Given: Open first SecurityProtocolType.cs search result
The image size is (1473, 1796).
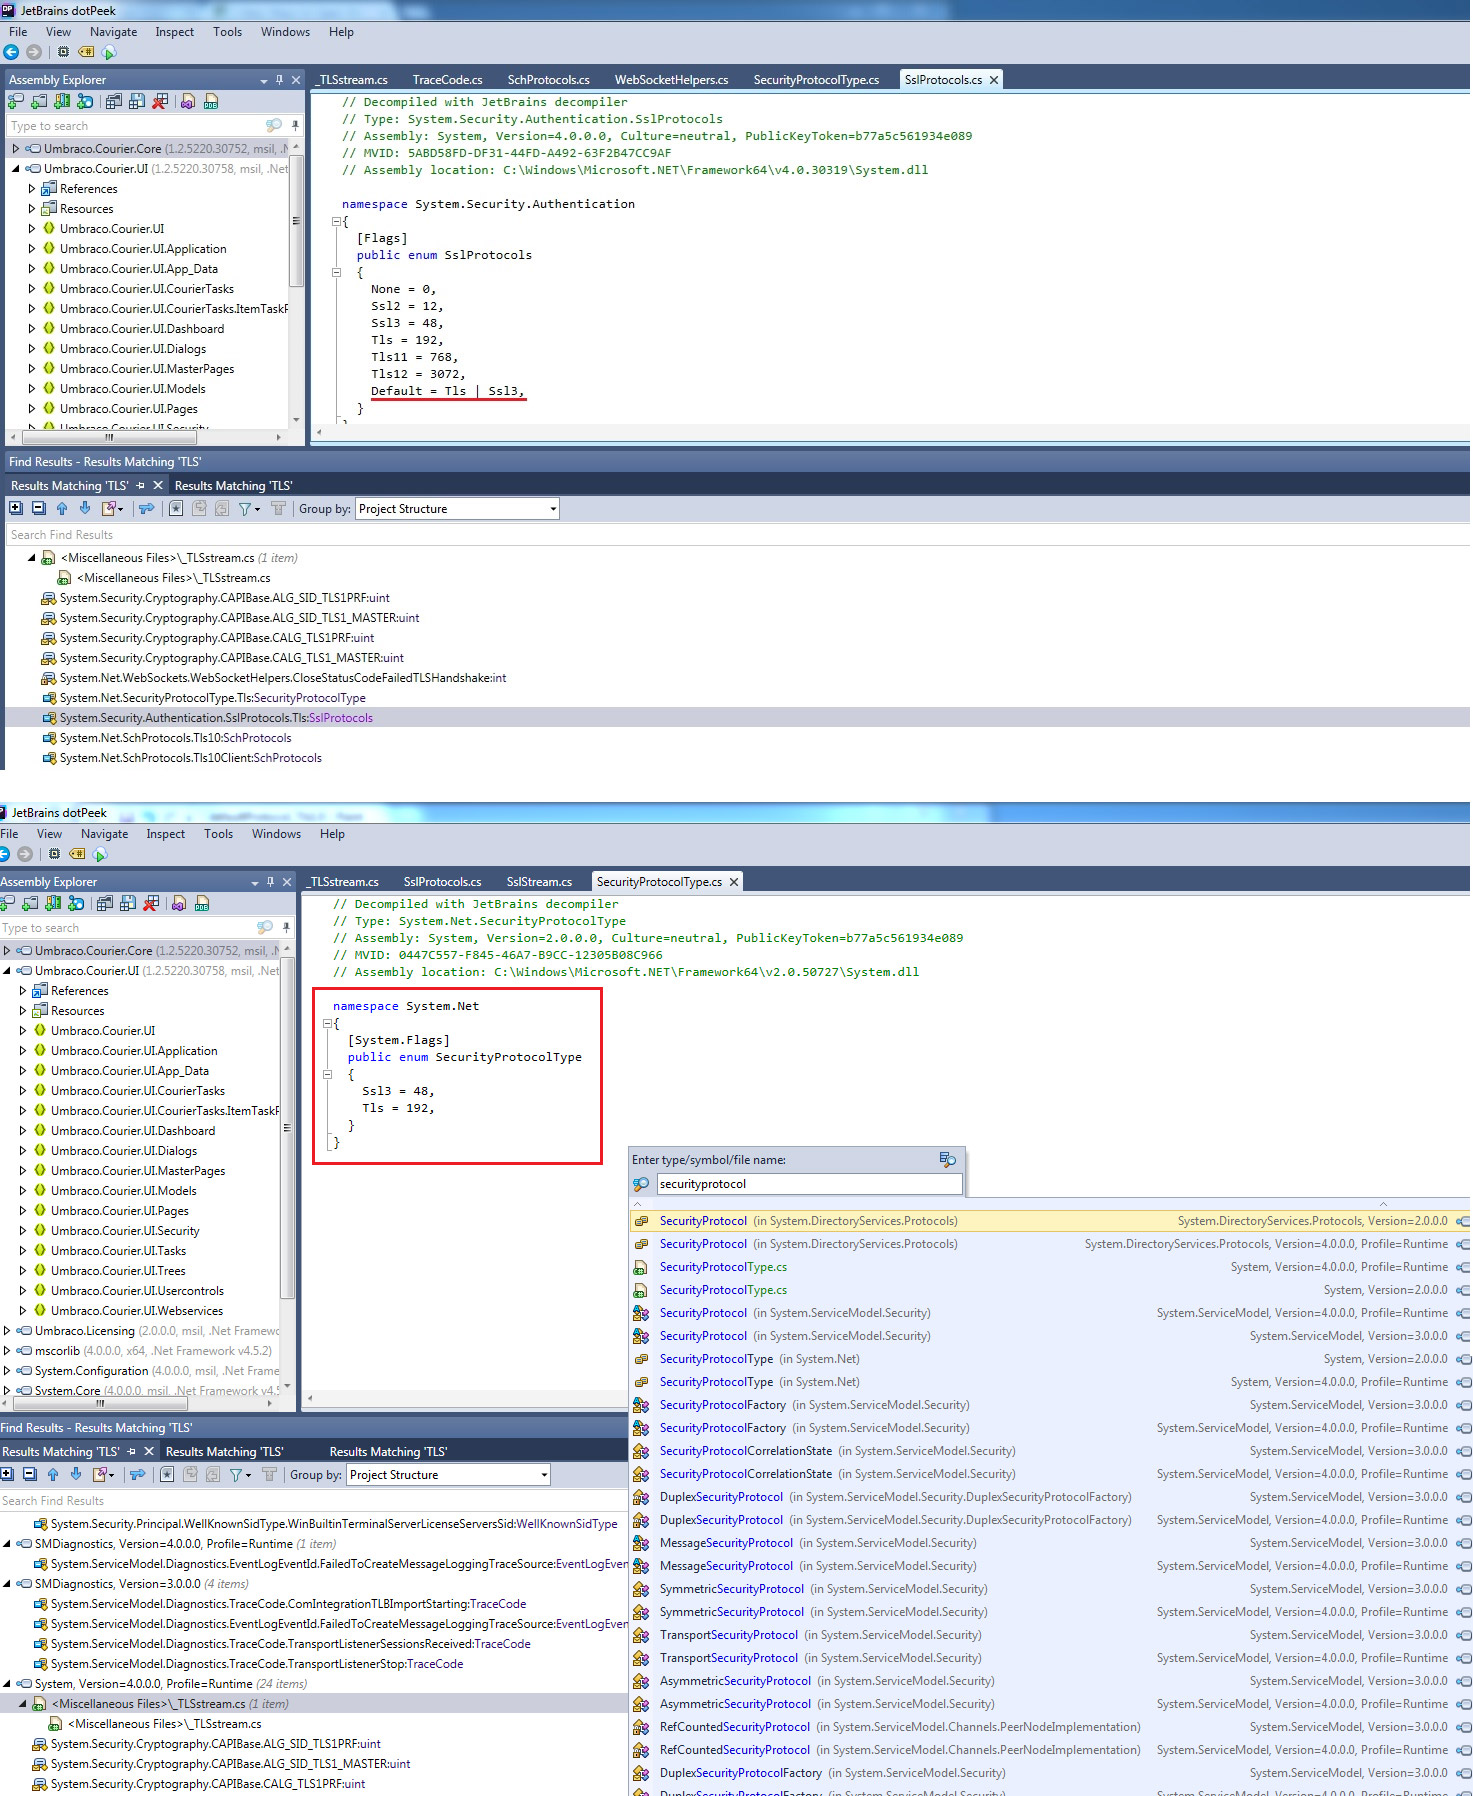Looking at the screenshot, I should [1050, 1266].
